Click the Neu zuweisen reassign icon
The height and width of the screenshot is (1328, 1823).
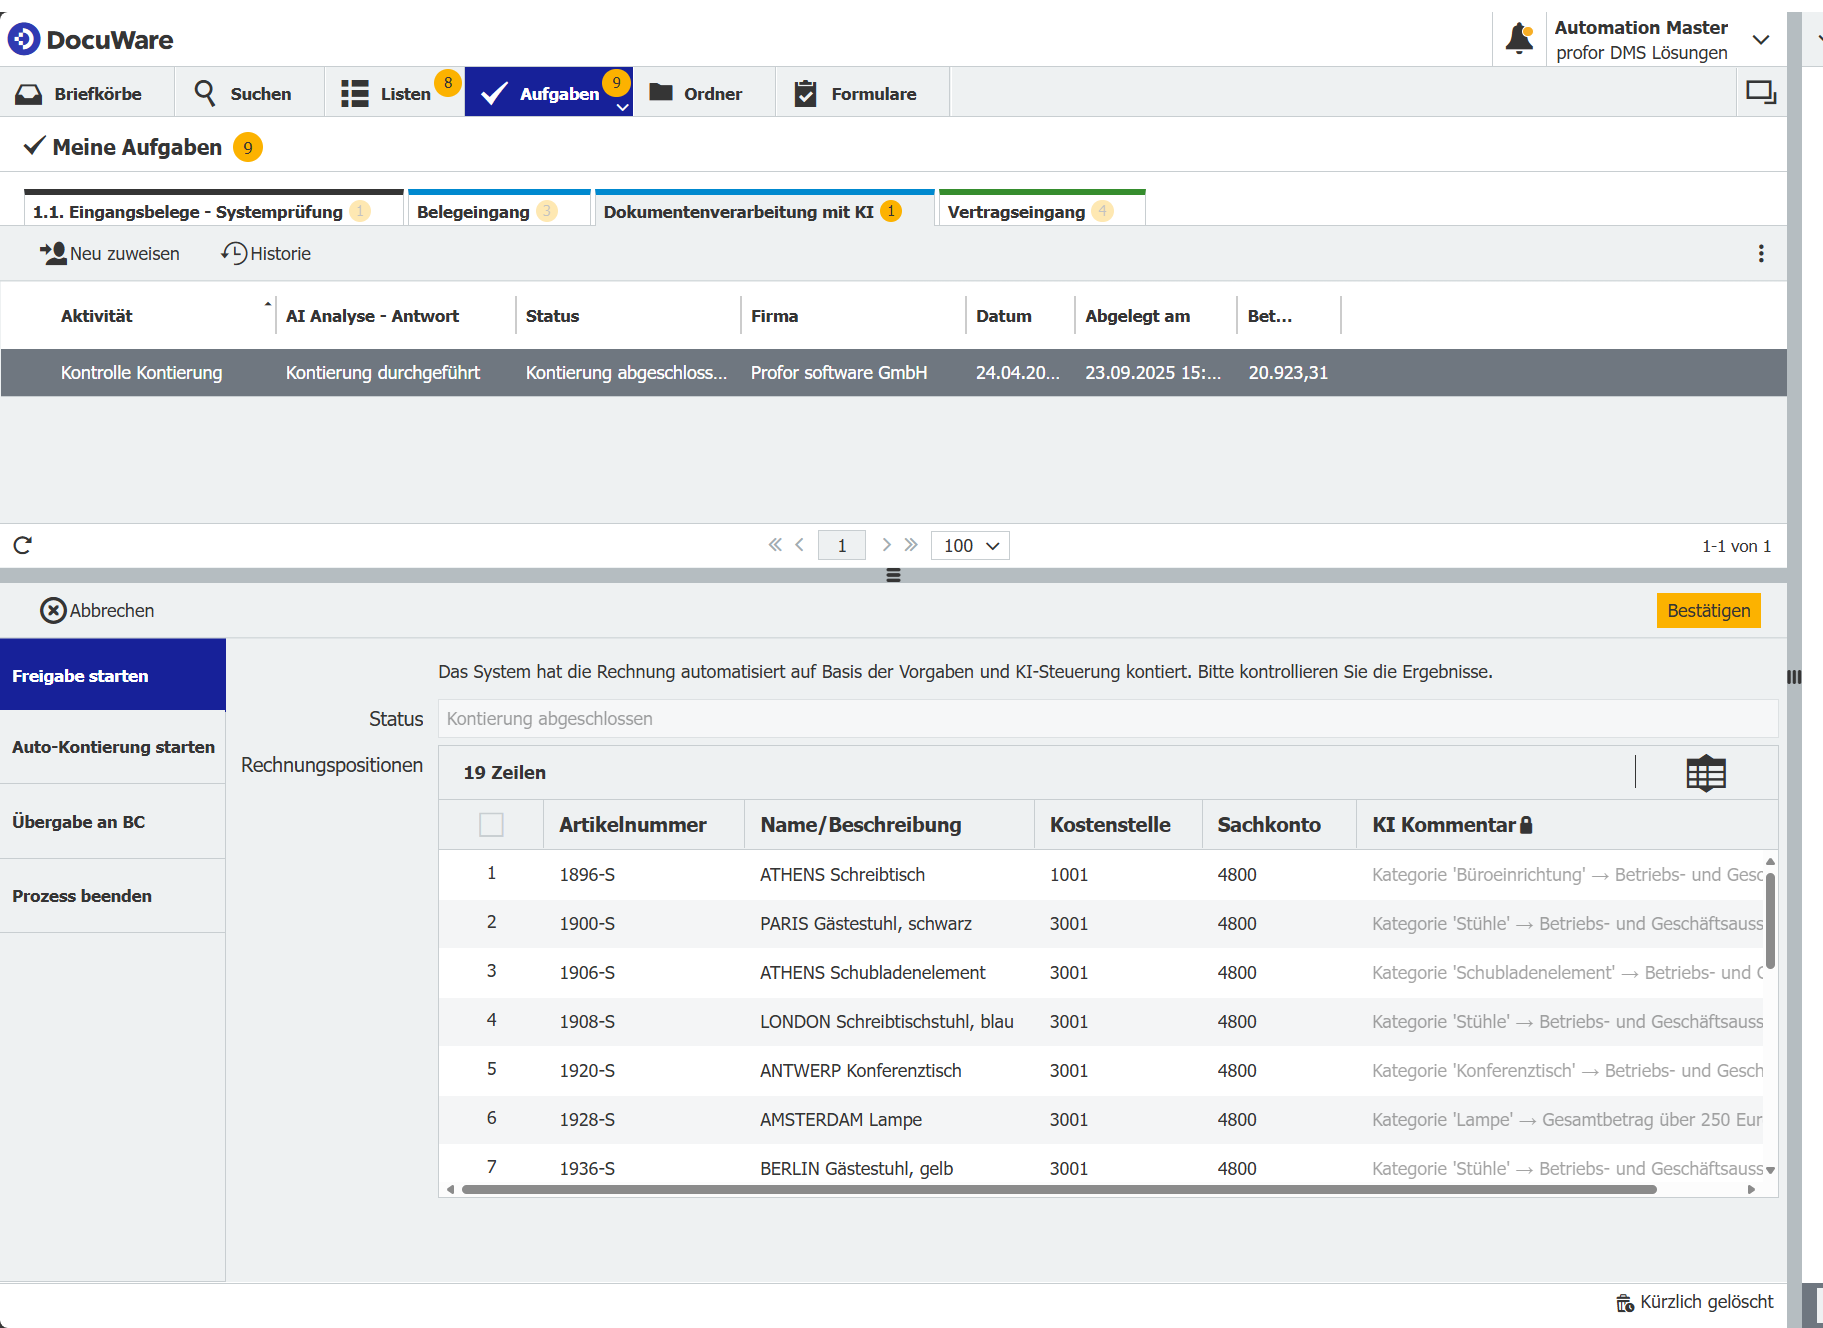[55, 253]
